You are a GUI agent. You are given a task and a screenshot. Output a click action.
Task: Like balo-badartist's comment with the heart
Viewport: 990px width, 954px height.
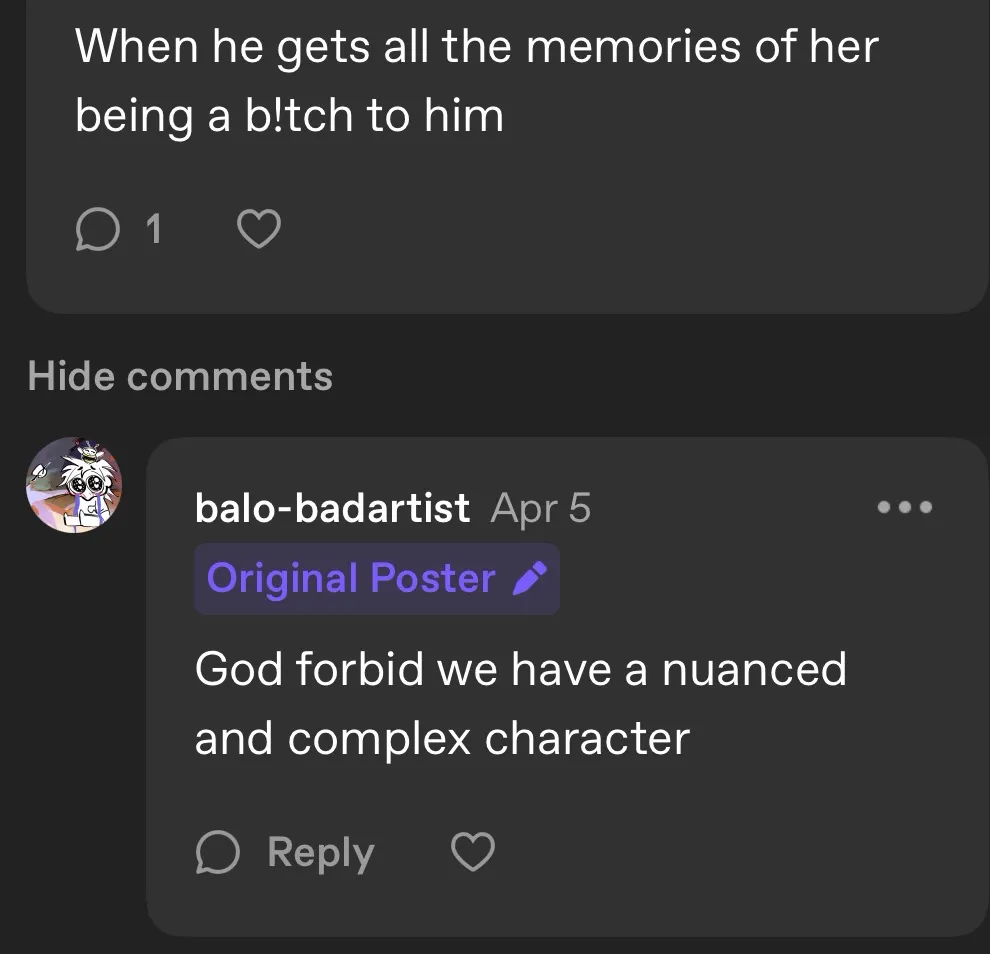[473, 853]
